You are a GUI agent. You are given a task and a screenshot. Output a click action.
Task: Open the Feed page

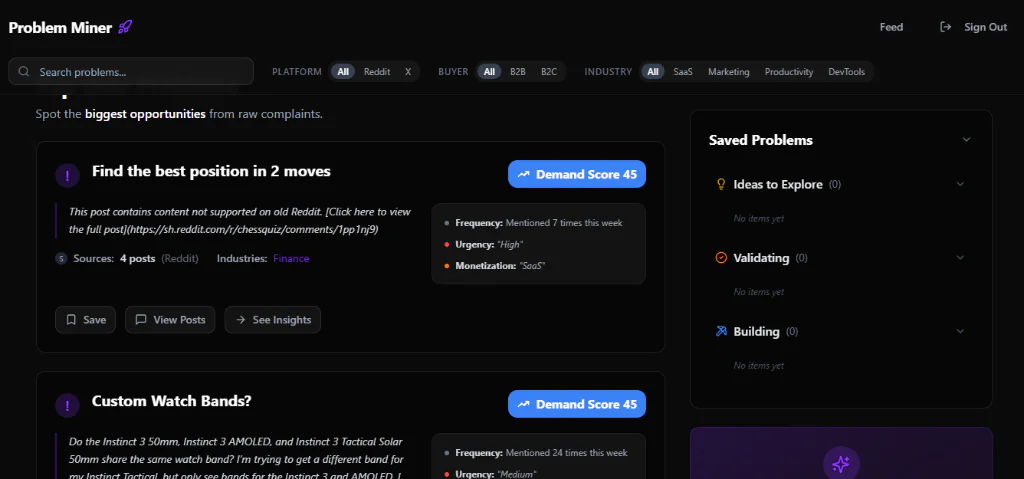click(x=891, y=27)
